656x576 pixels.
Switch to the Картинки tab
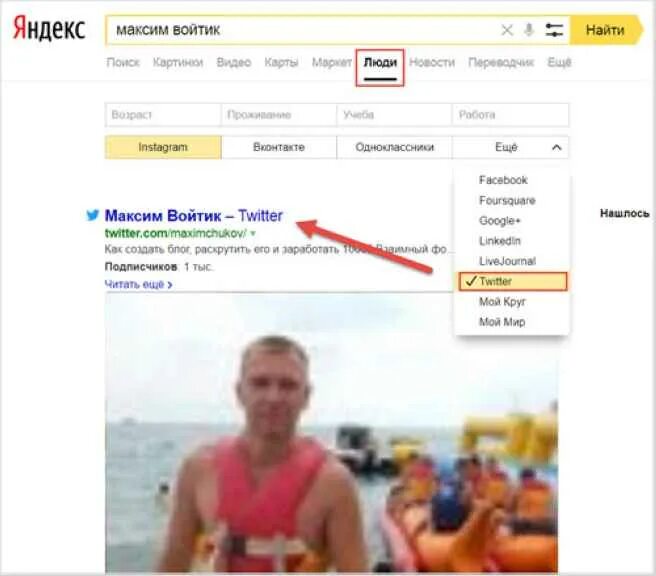pyautogui.click(x=178, y=63)
